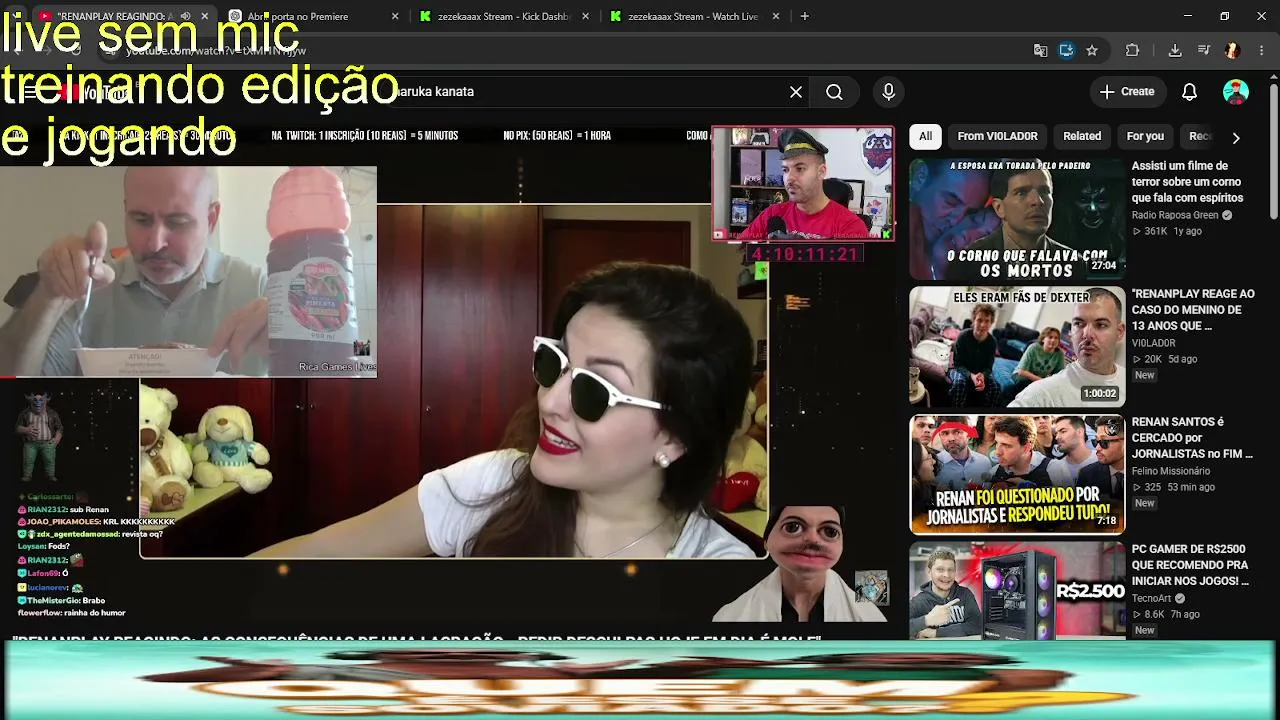Open a new browser tab
Image resolution: width=1280 pixels, height=720 pixels.
(804, 16)
